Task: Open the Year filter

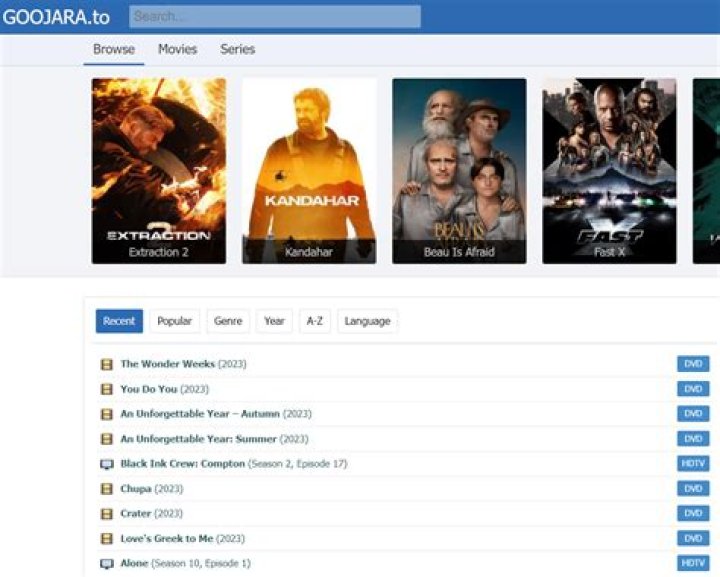Action: [x=274, y=321]
